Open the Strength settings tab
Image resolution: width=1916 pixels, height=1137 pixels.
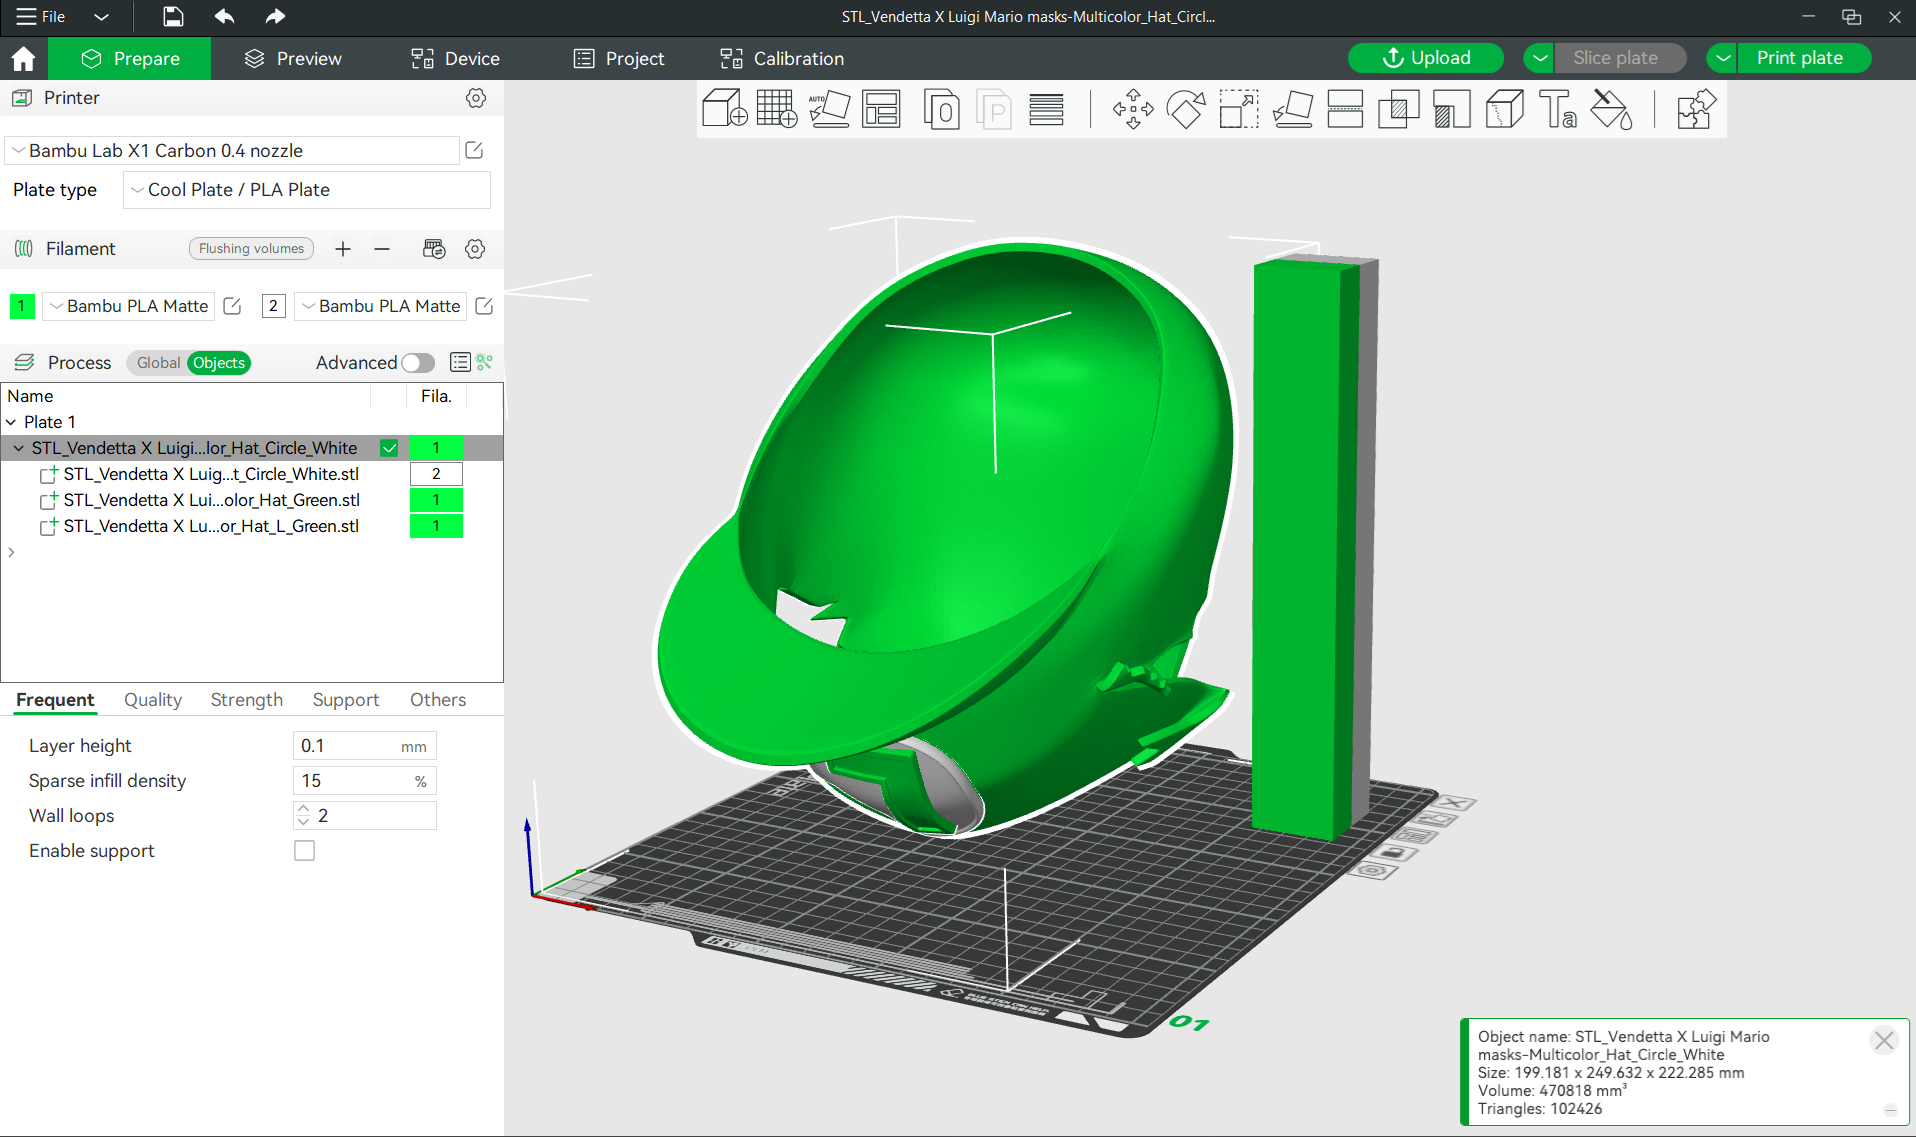246,700
